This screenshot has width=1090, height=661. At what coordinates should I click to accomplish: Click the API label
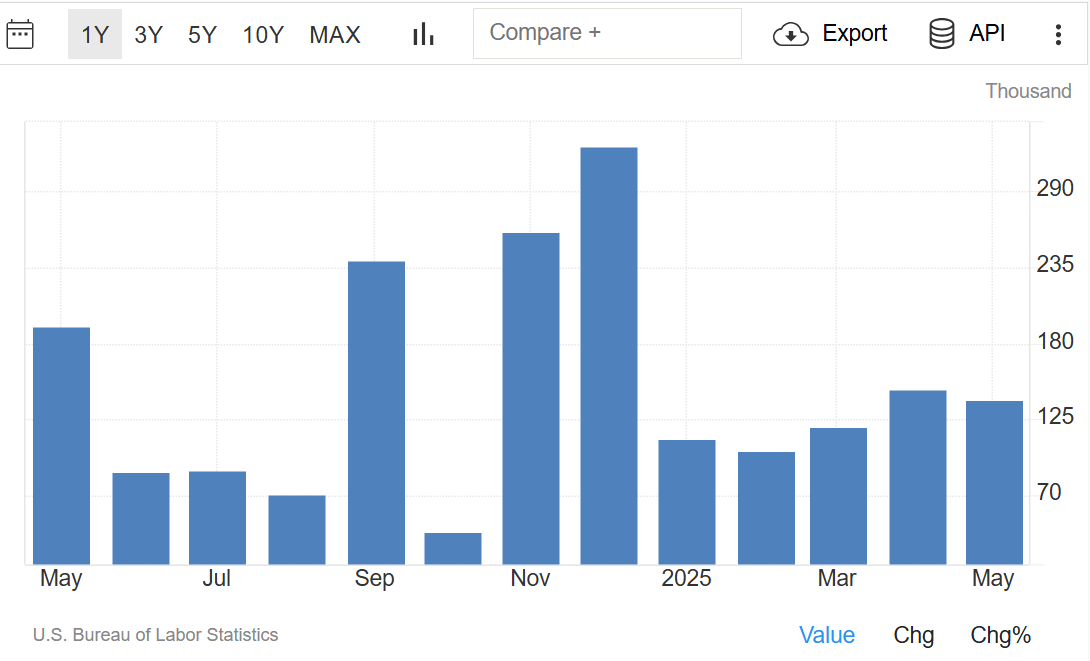(x=987, y=33)
